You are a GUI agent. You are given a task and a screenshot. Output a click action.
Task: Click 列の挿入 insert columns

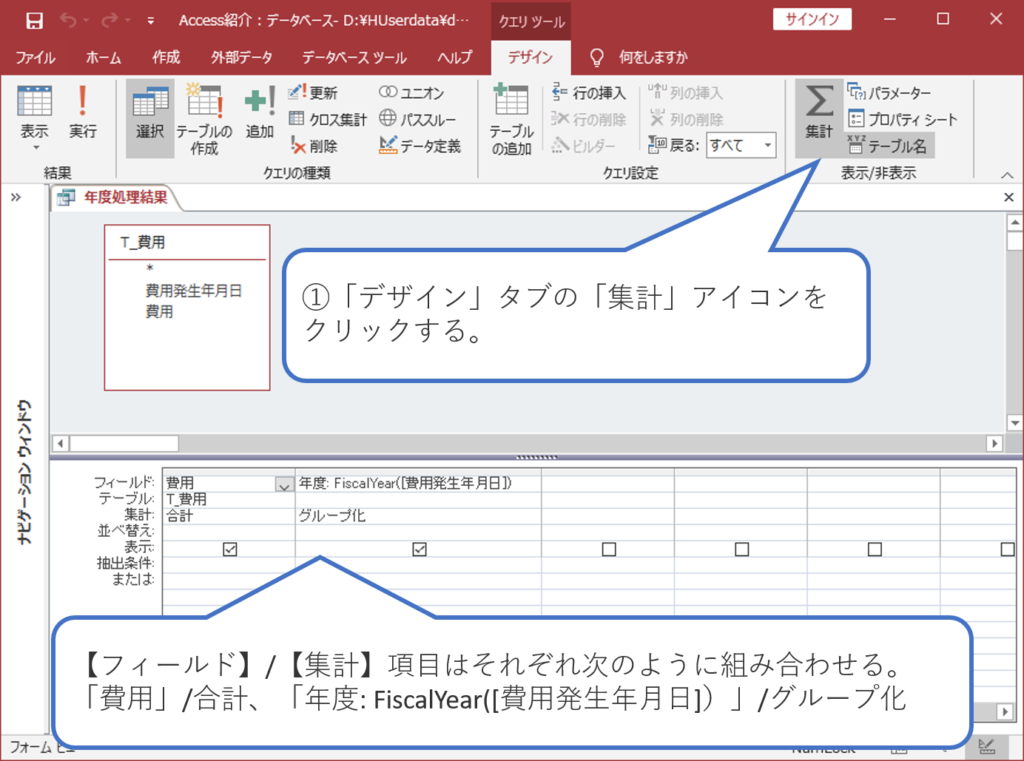(x=685, y=93)
